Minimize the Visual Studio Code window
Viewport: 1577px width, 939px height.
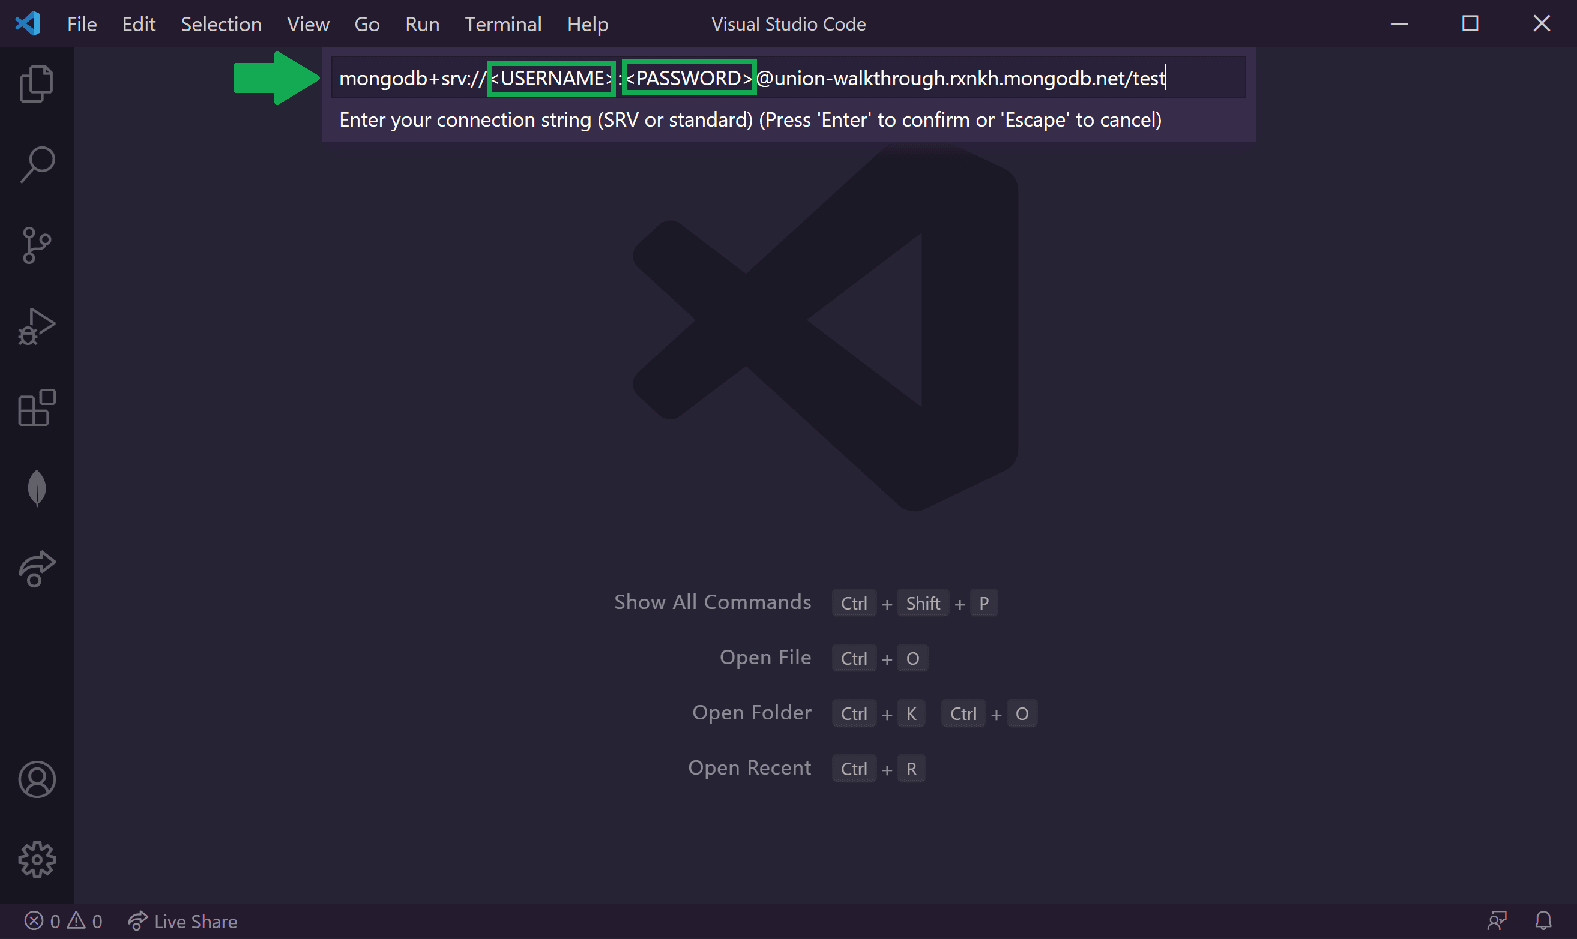(x=1399, y=24)
